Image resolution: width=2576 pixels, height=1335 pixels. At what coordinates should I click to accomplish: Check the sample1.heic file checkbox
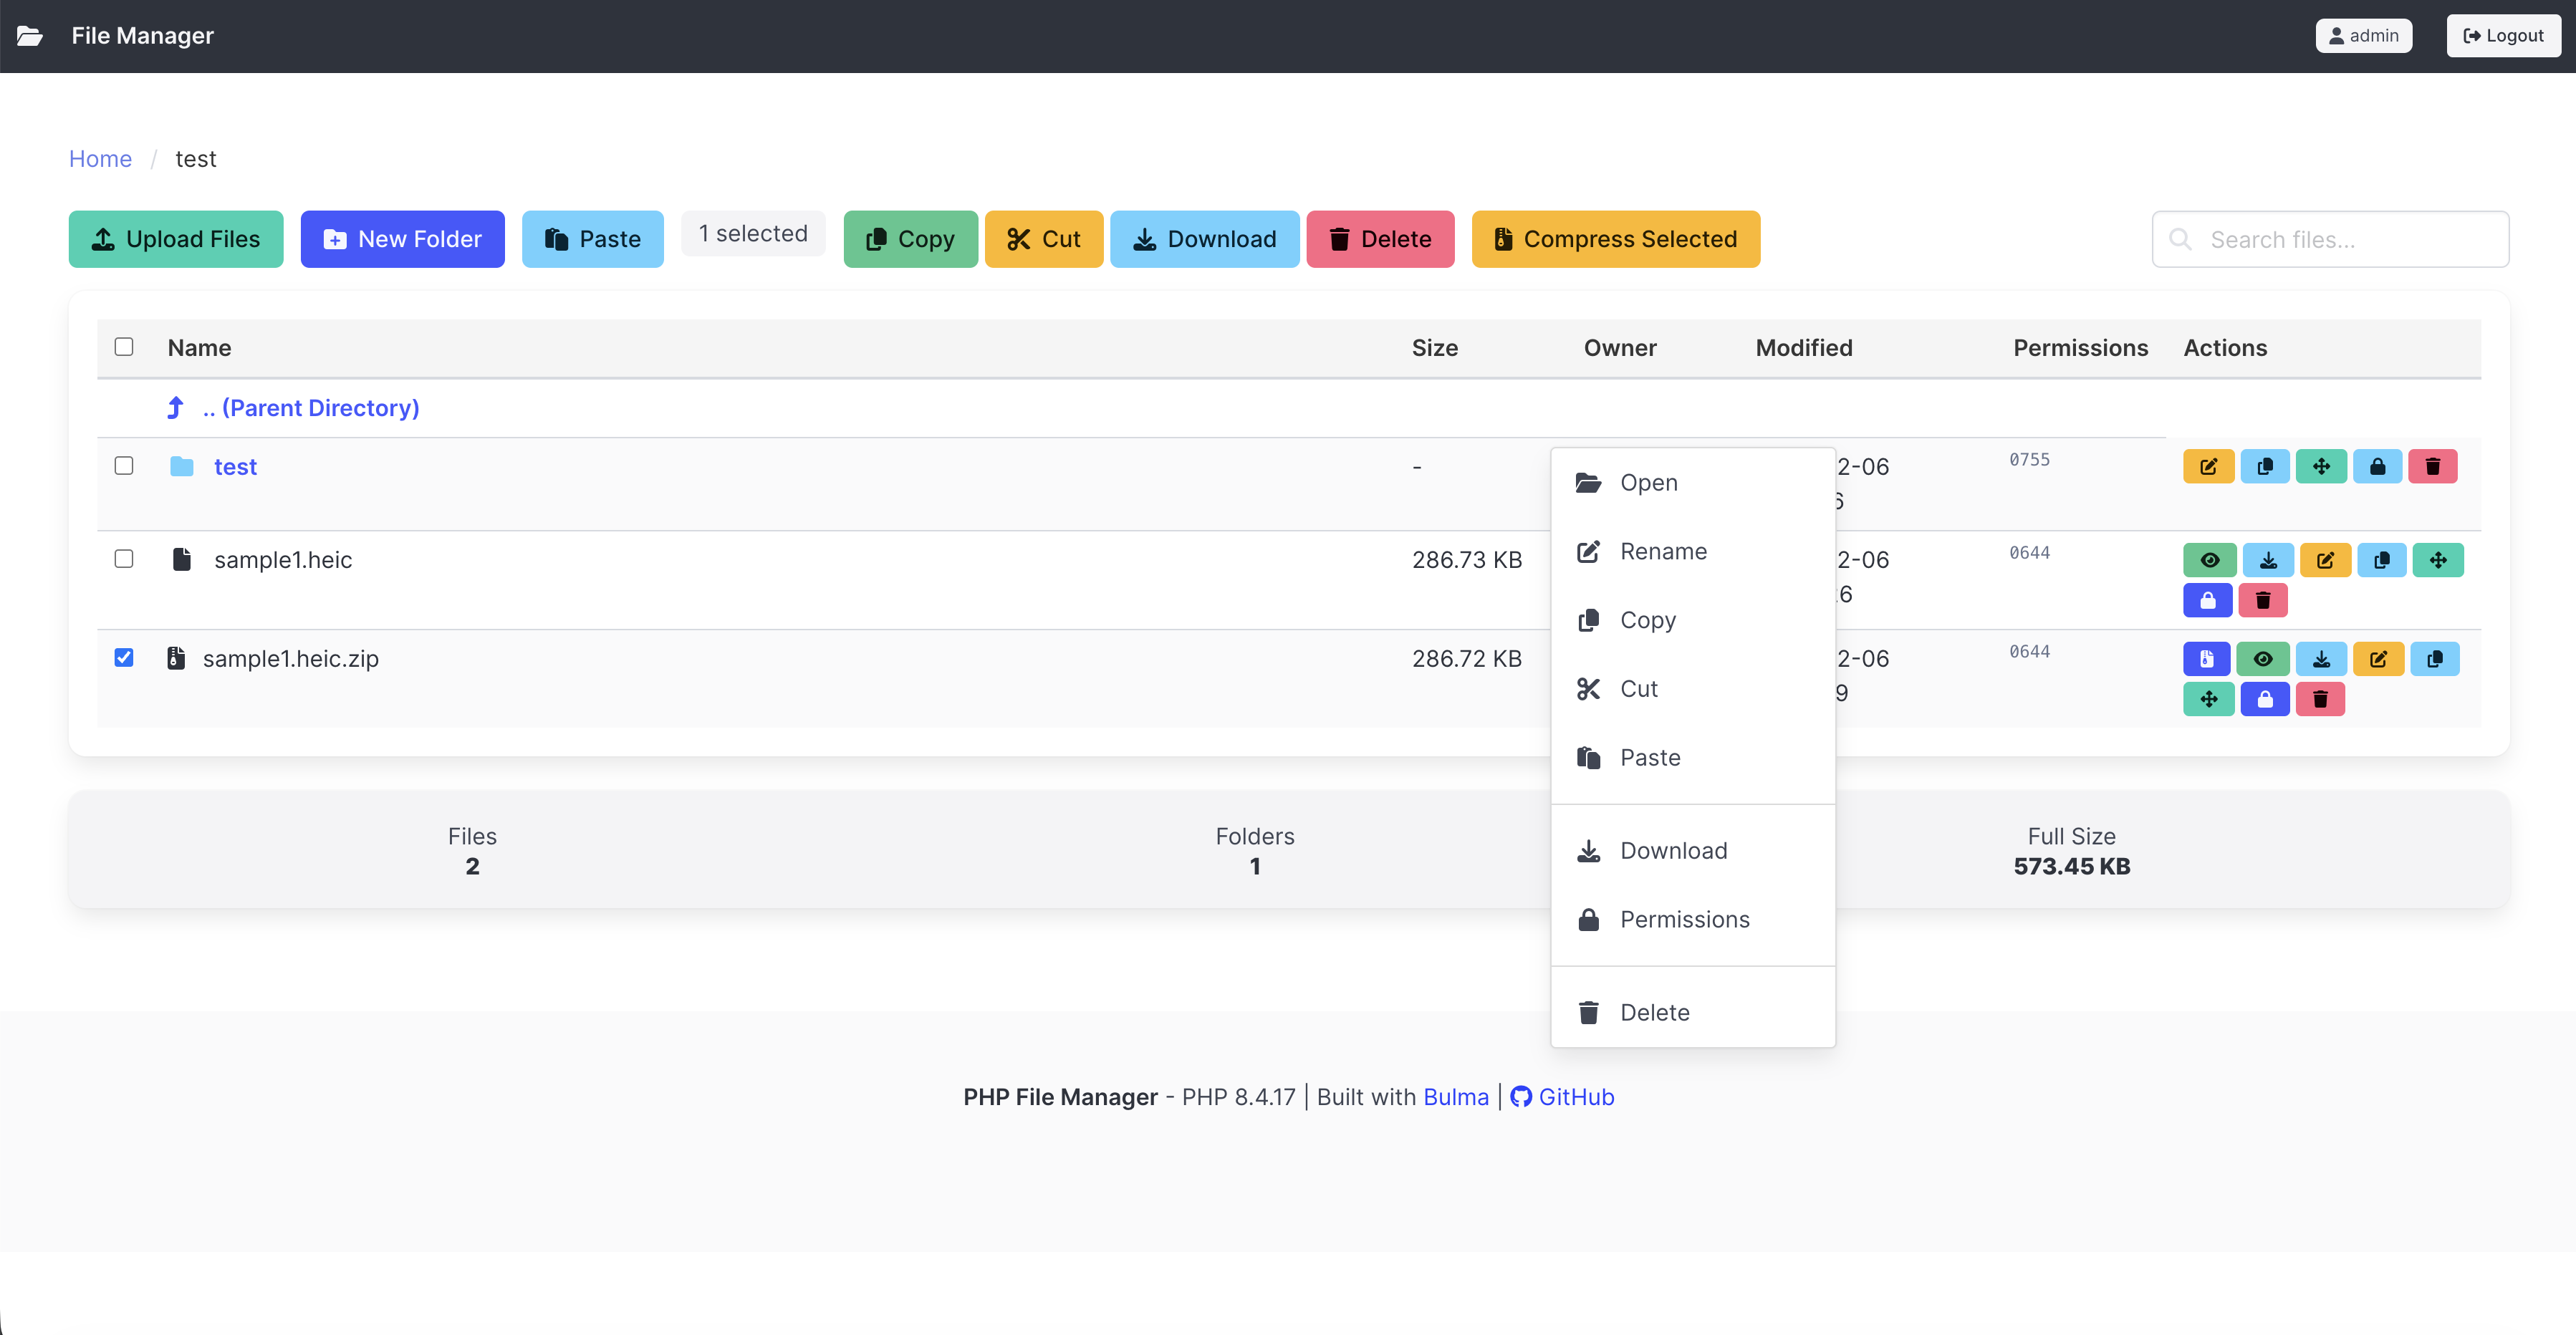124,558
